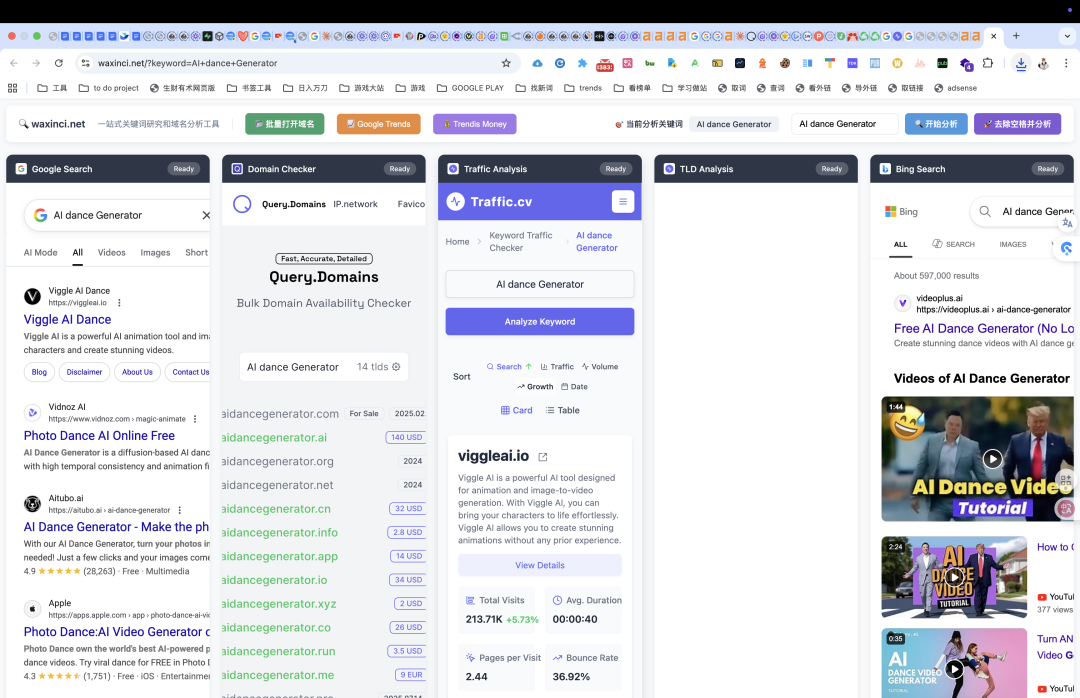Open the to do project bookmarks folder

coord(109,88)
